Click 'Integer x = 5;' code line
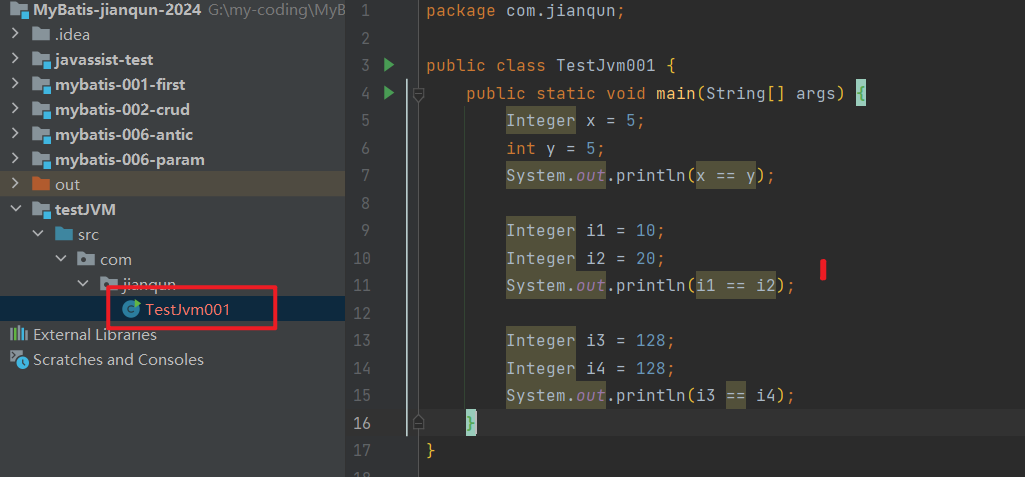Screen dimensions: 1025x477 coord(575,121)
